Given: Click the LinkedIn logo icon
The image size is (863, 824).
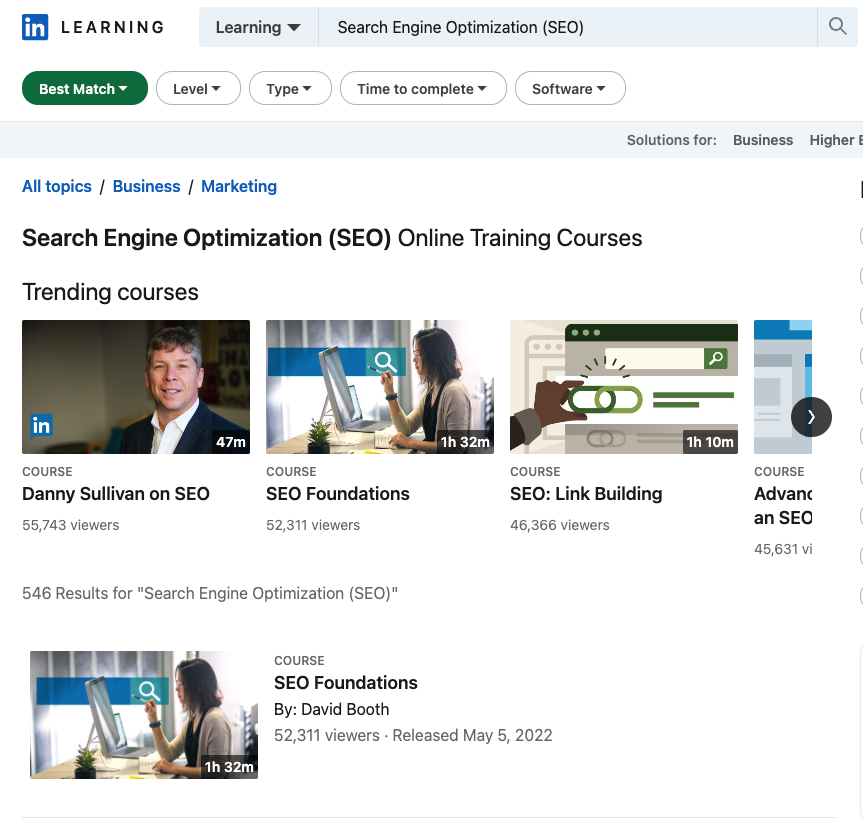Looking at the screenshot, I should tap(35, 27).
